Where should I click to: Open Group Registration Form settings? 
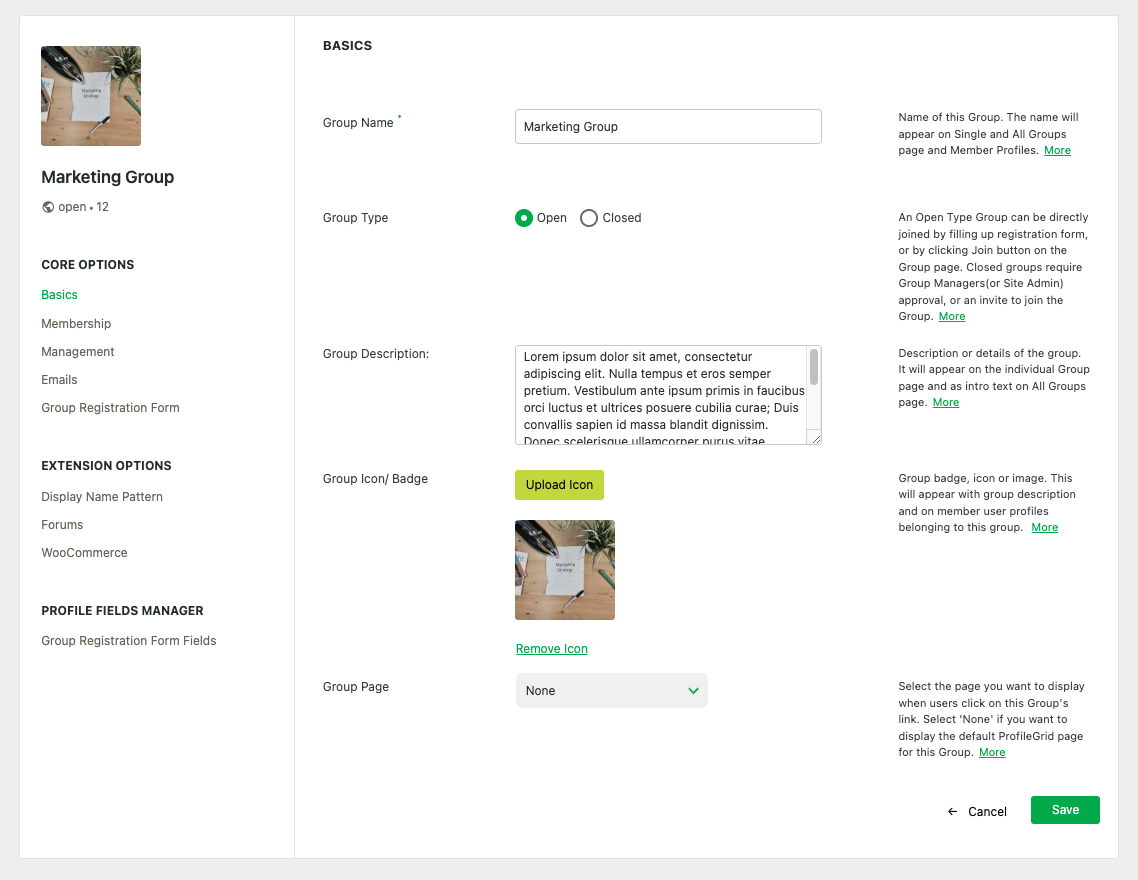tap(110, 408)
